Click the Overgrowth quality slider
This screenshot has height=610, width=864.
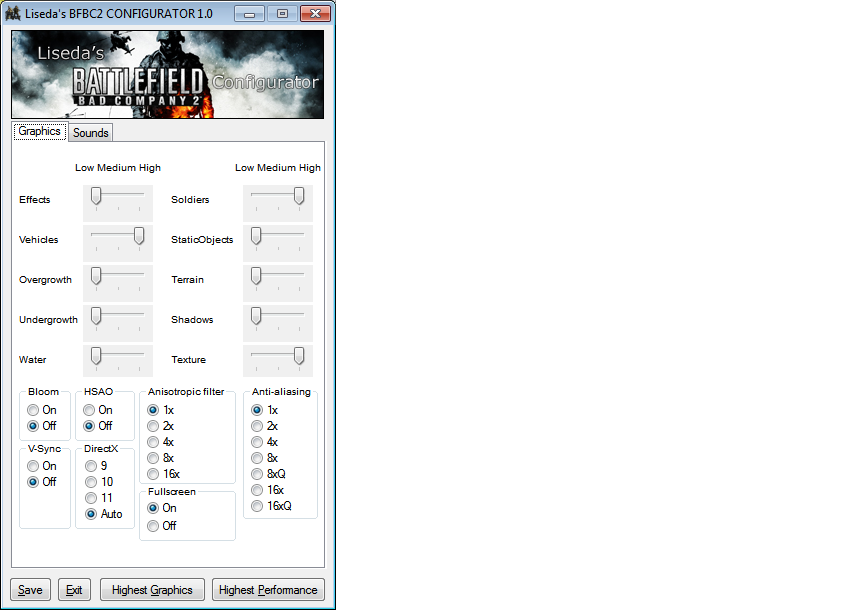(118, 283)
